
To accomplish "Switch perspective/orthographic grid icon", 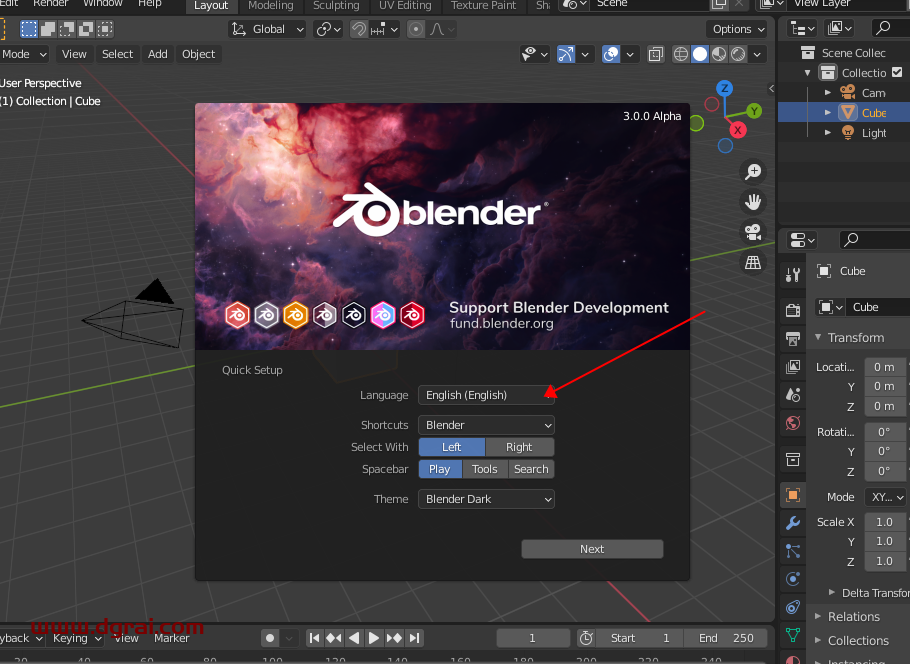I will pos(753,262).
